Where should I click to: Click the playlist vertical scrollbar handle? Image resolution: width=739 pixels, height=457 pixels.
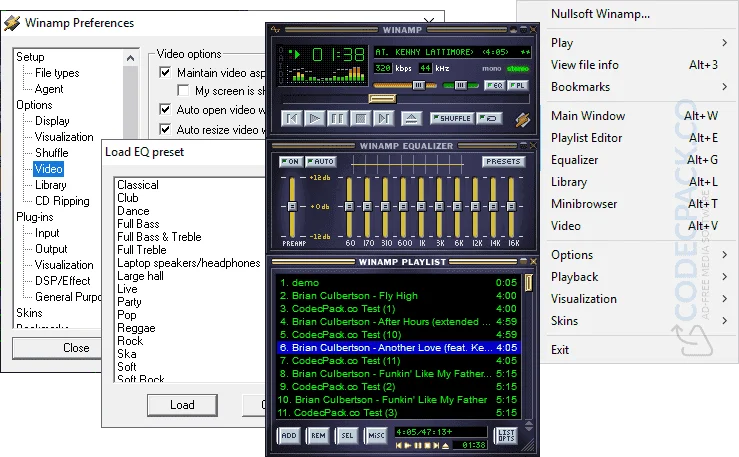click(528, 283)
